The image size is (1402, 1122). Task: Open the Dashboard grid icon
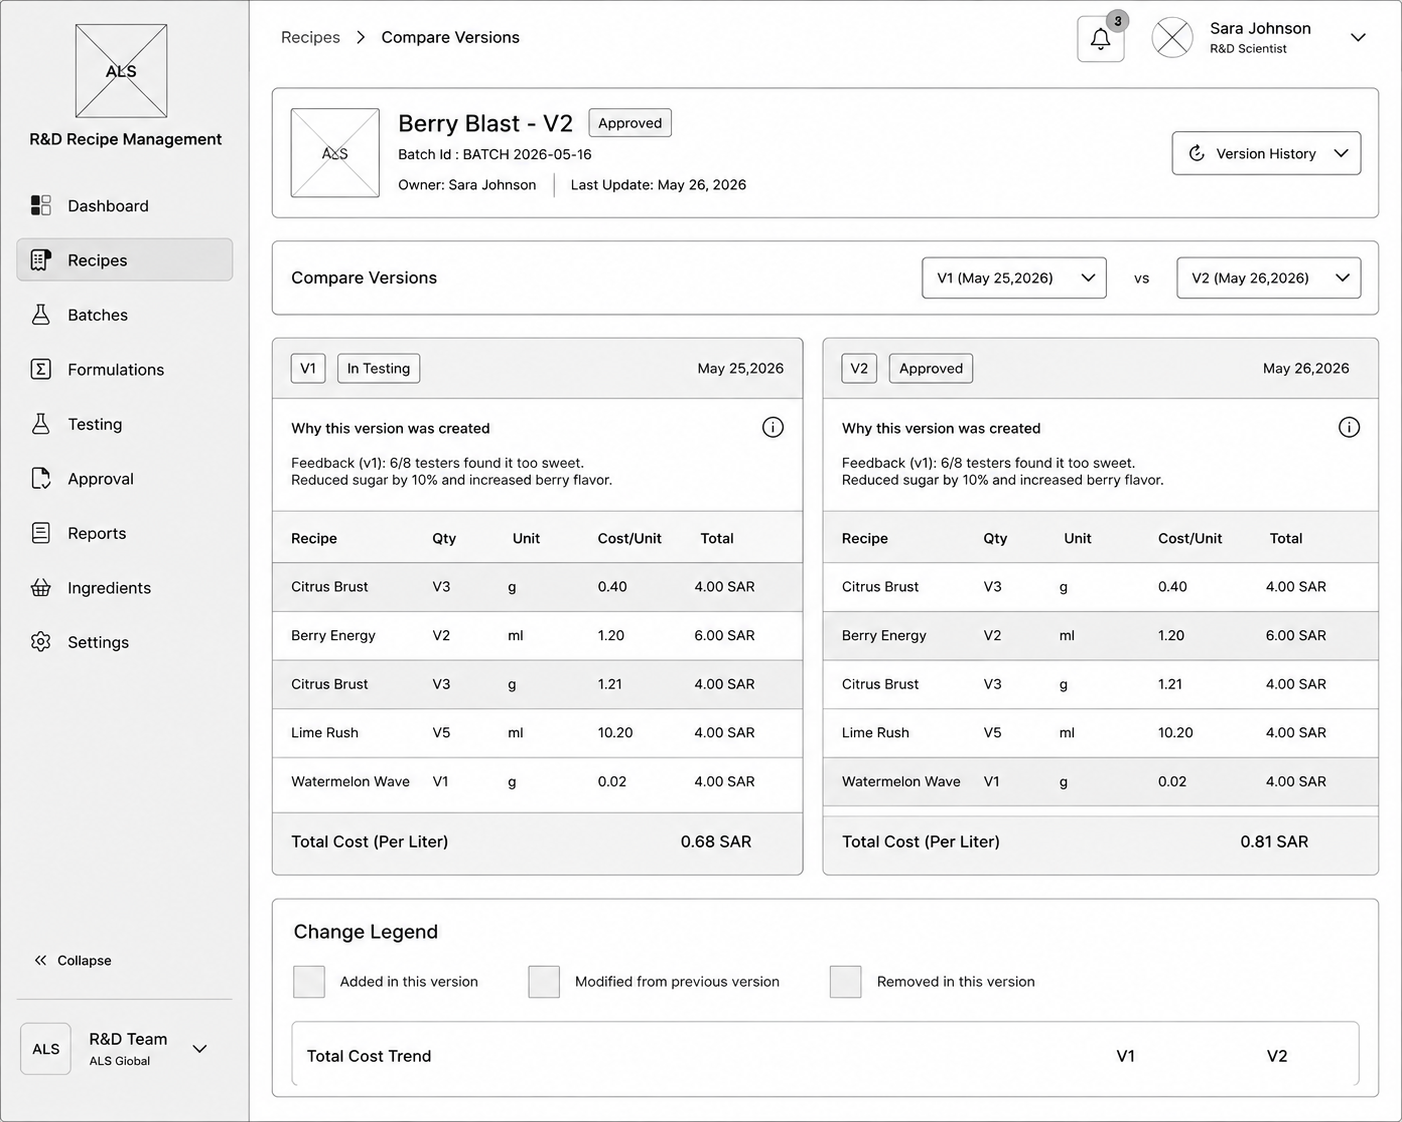(x=41, y=205)
